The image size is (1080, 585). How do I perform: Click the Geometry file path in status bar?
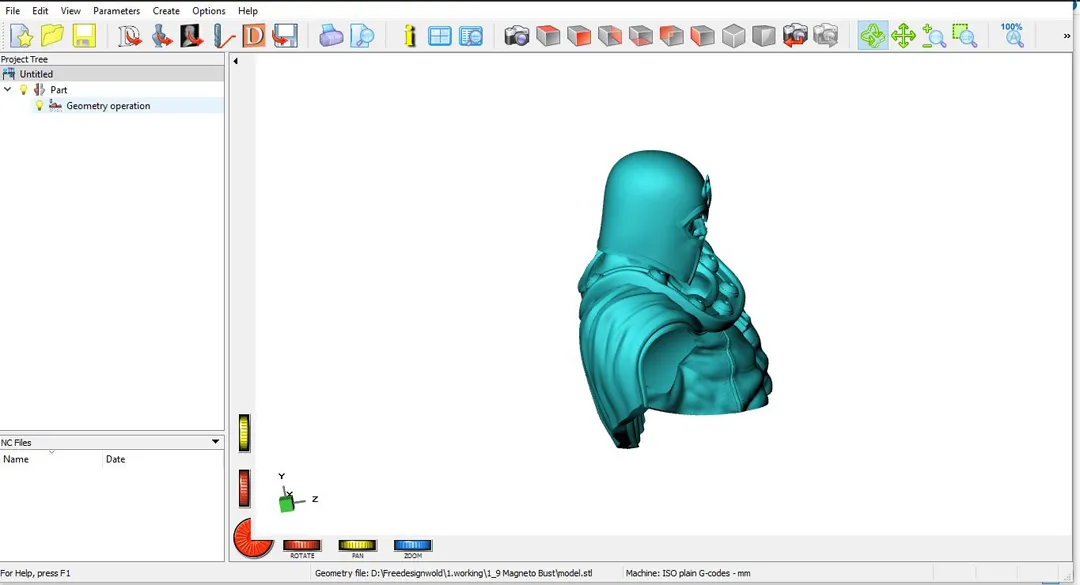tap(453, 573)
